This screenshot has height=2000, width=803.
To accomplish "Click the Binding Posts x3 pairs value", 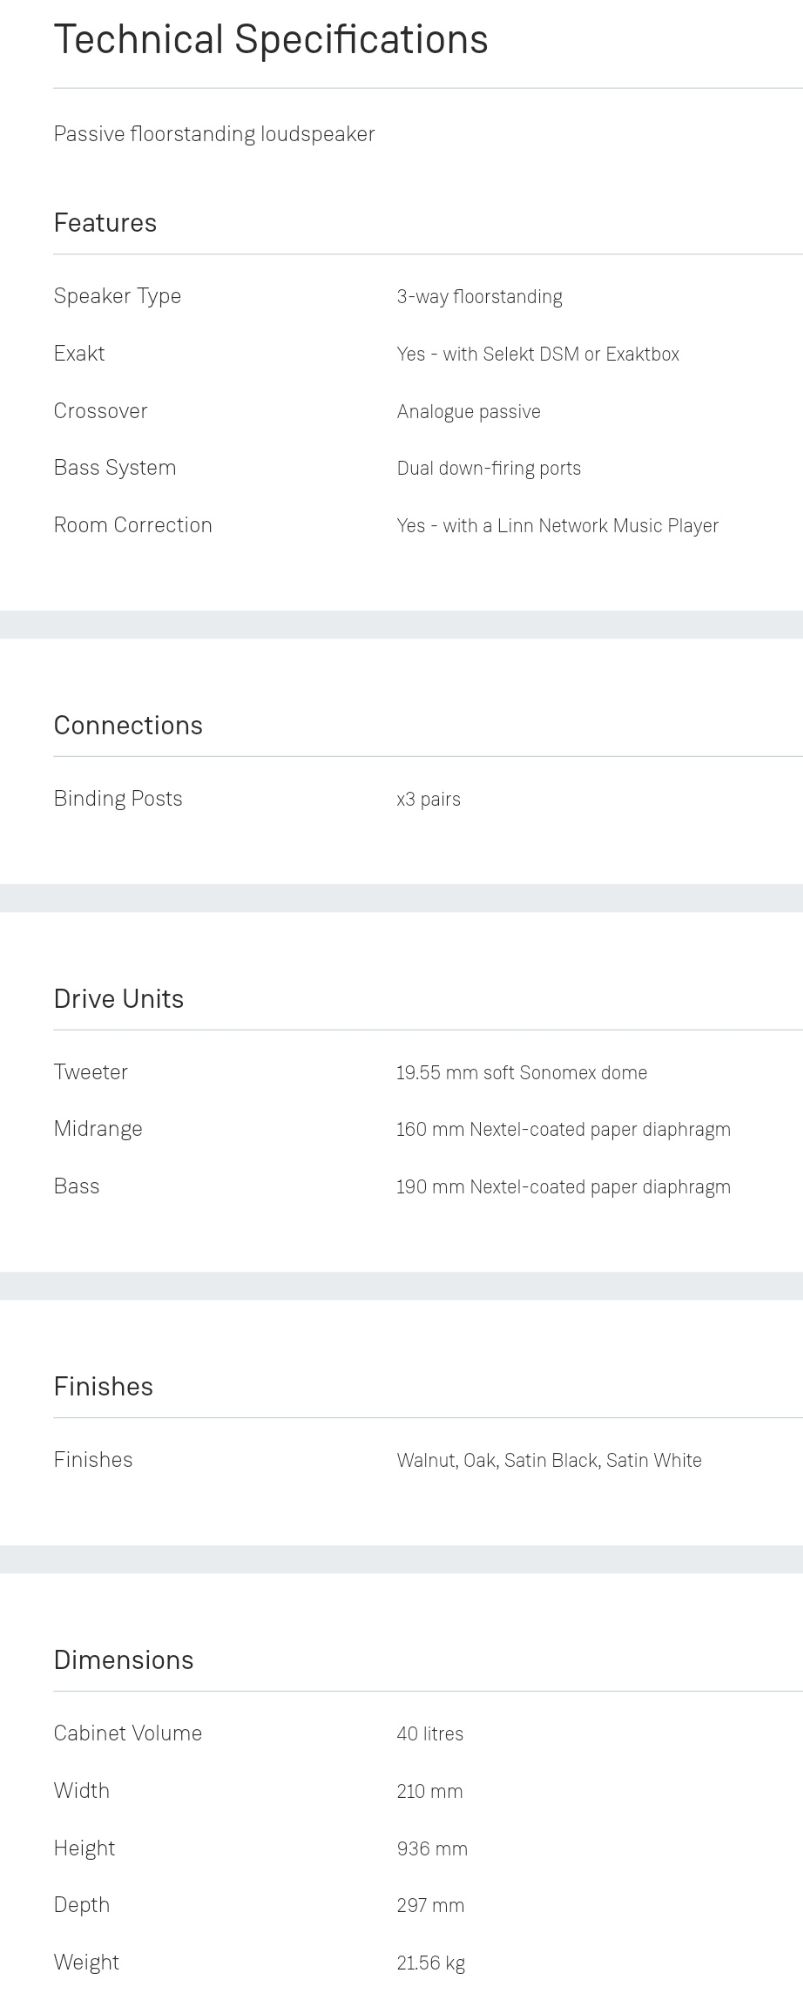I will point(428,799).
